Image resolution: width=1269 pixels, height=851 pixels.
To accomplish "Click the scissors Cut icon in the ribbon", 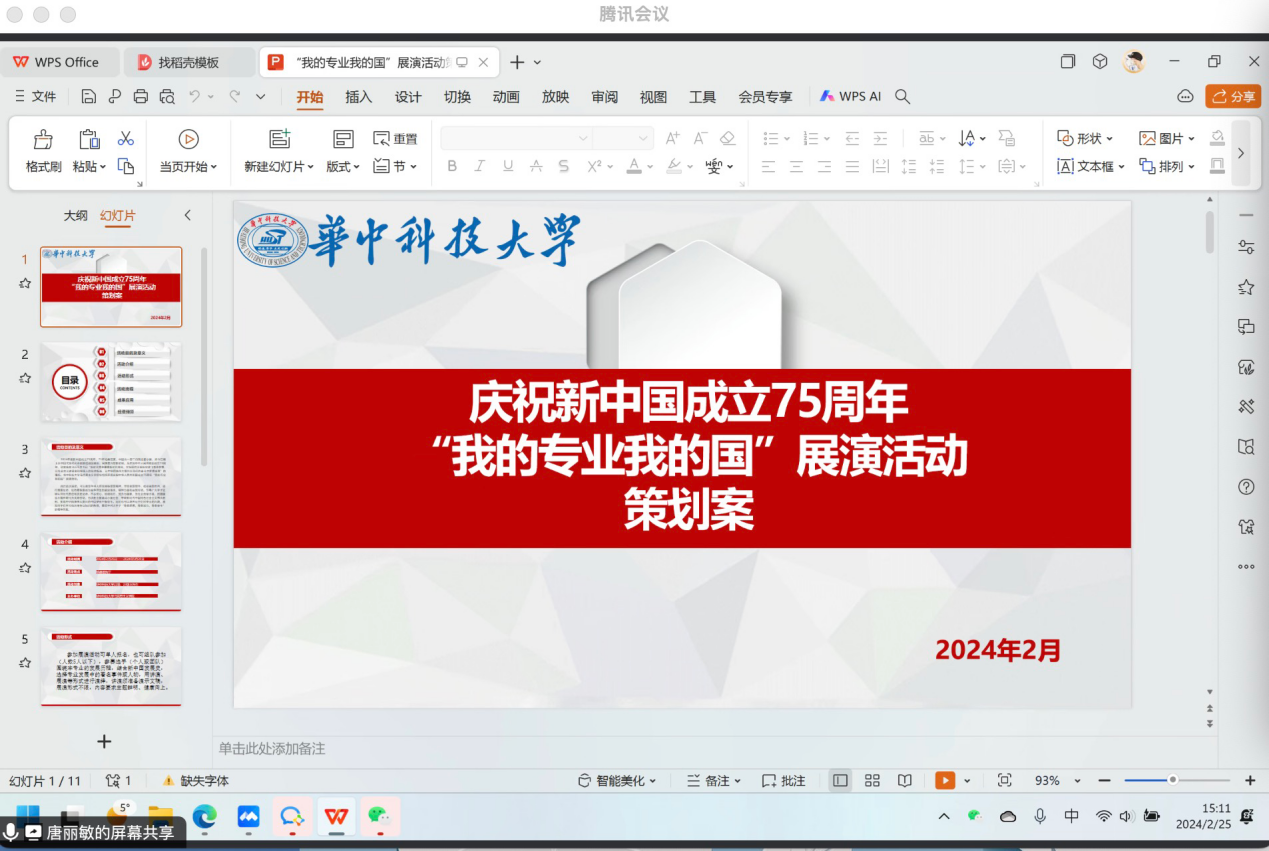I will (126, 138).
